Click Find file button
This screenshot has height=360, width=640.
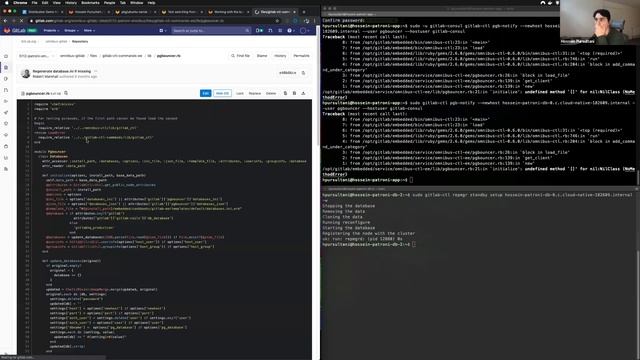240,56
